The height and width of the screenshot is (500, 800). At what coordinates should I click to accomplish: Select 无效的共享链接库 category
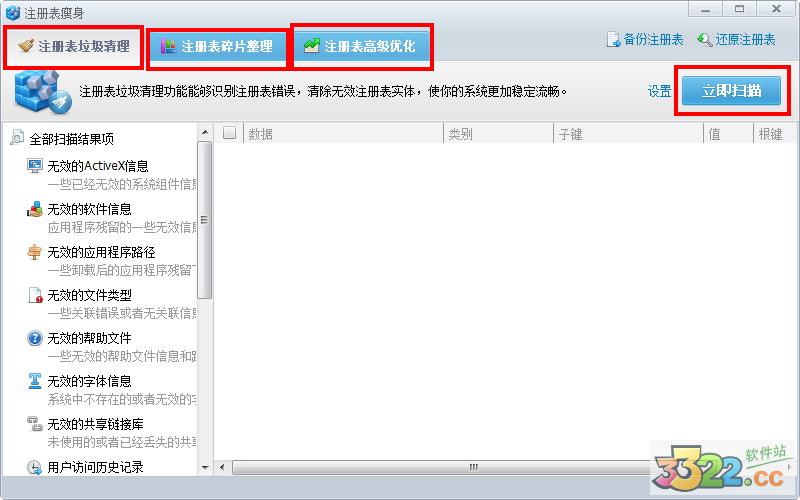(95, 424)
